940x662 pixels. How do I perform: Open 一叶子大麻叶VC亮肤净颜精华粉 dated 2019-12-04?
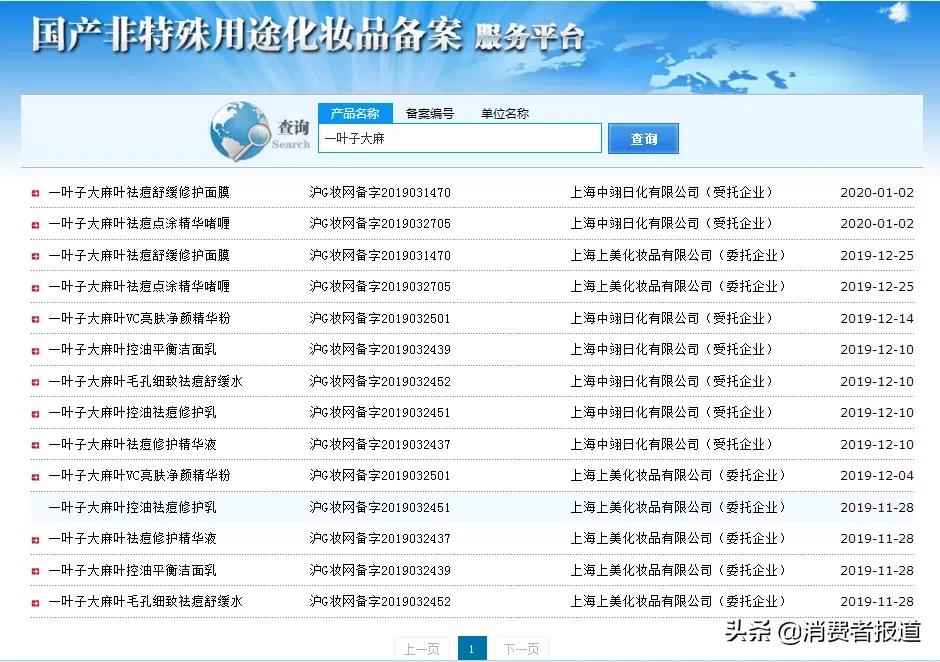tap(139, 476)
